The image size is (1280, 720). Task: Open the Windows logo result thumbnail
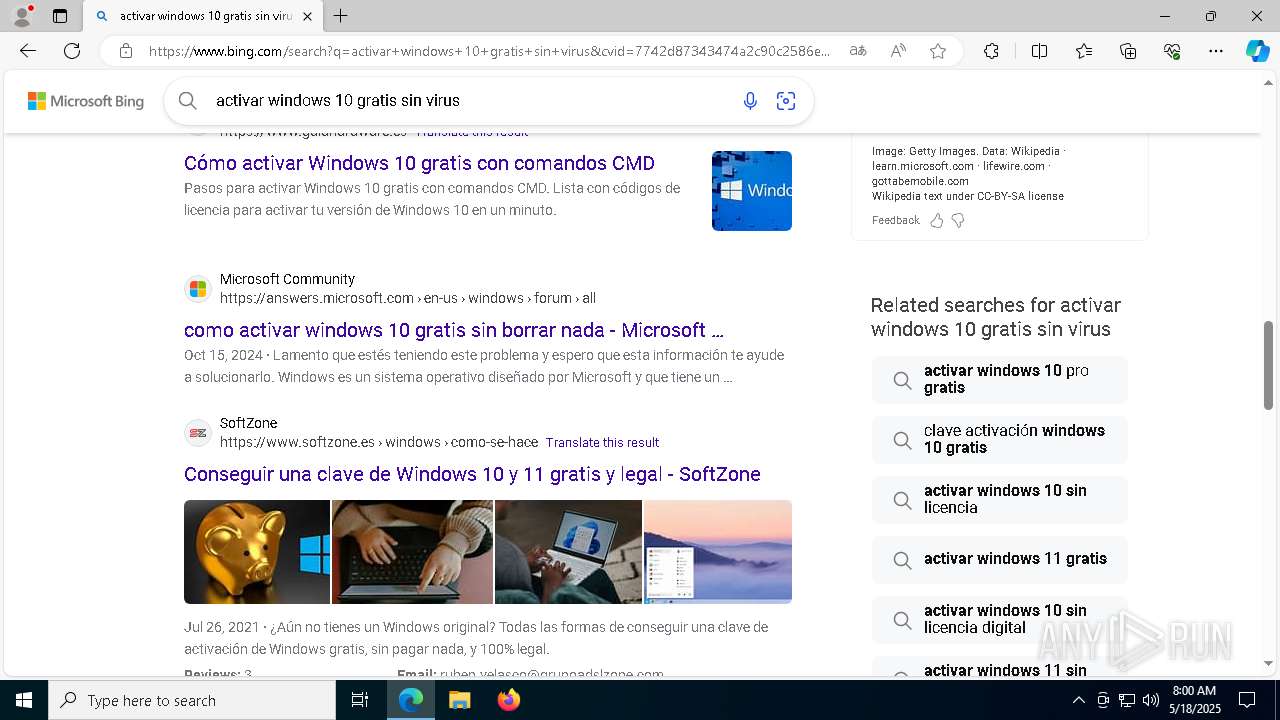(x=752, y=191)
